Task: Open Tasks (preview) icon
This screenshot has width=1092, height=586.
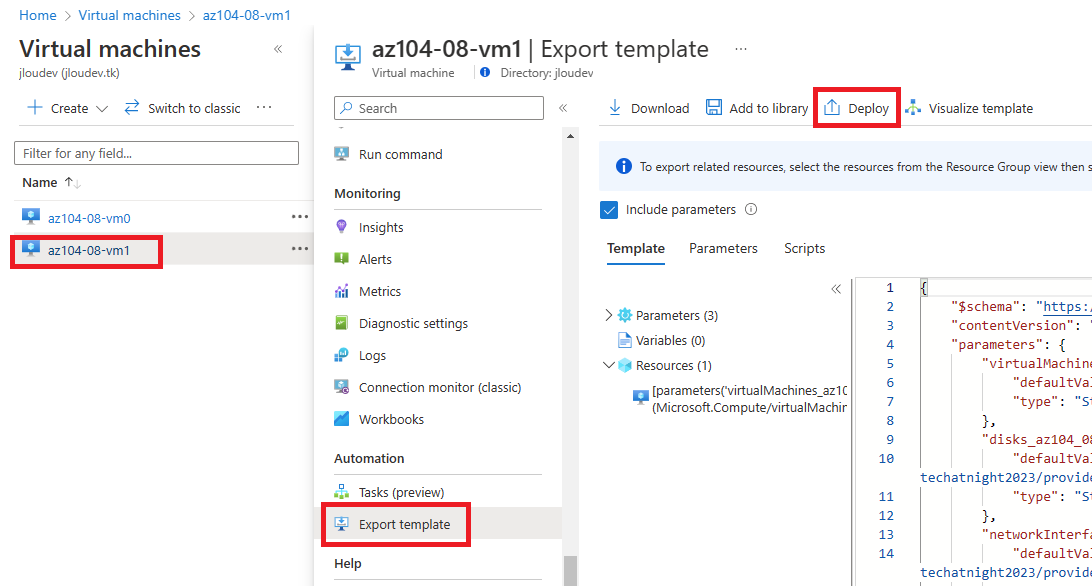Action: (341, 492)
